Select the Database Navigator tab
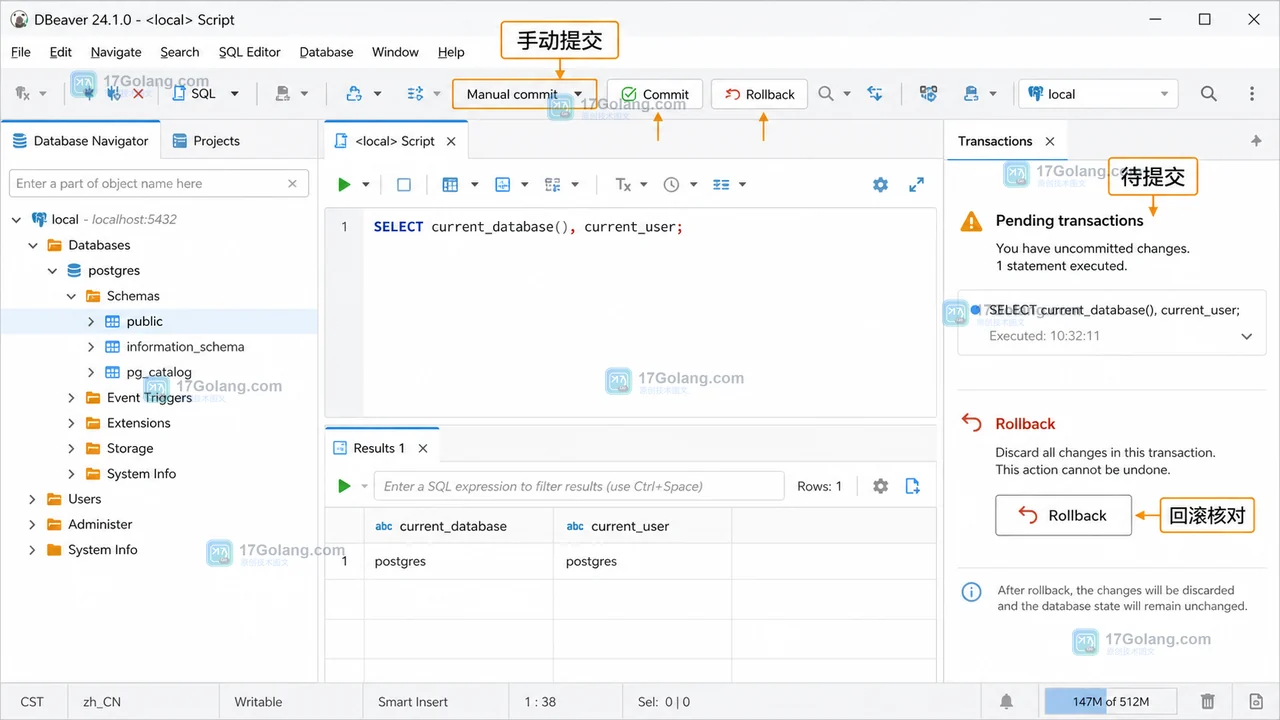Image resolution: width=1280 pixels, height=720 pixels. (x=80, y=141)
